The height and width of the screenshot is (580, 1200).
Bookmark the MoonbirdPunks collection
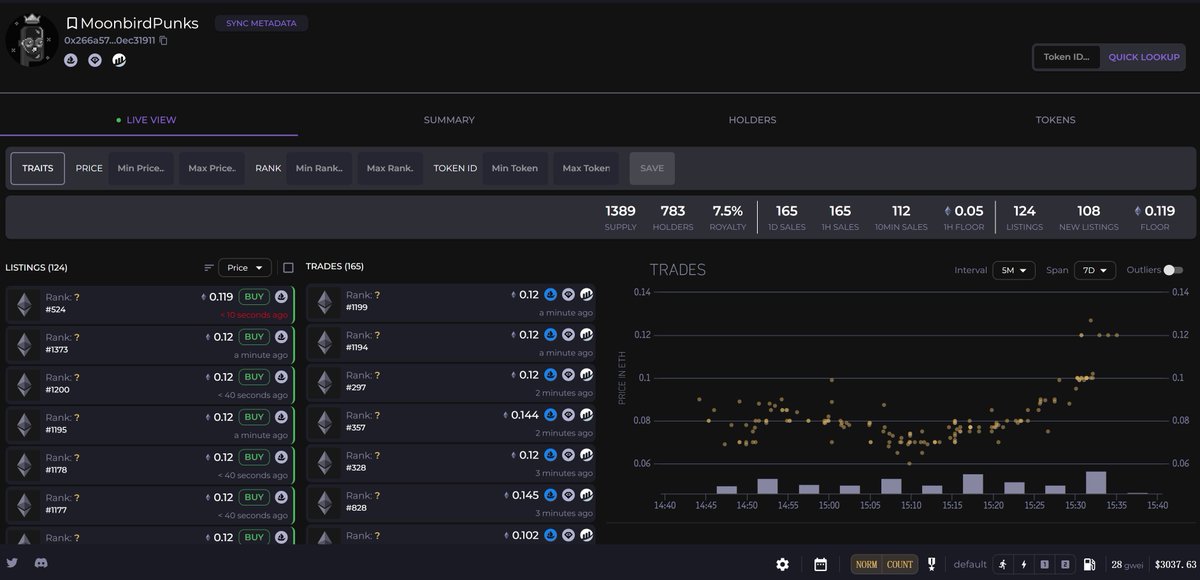[72, 22]
